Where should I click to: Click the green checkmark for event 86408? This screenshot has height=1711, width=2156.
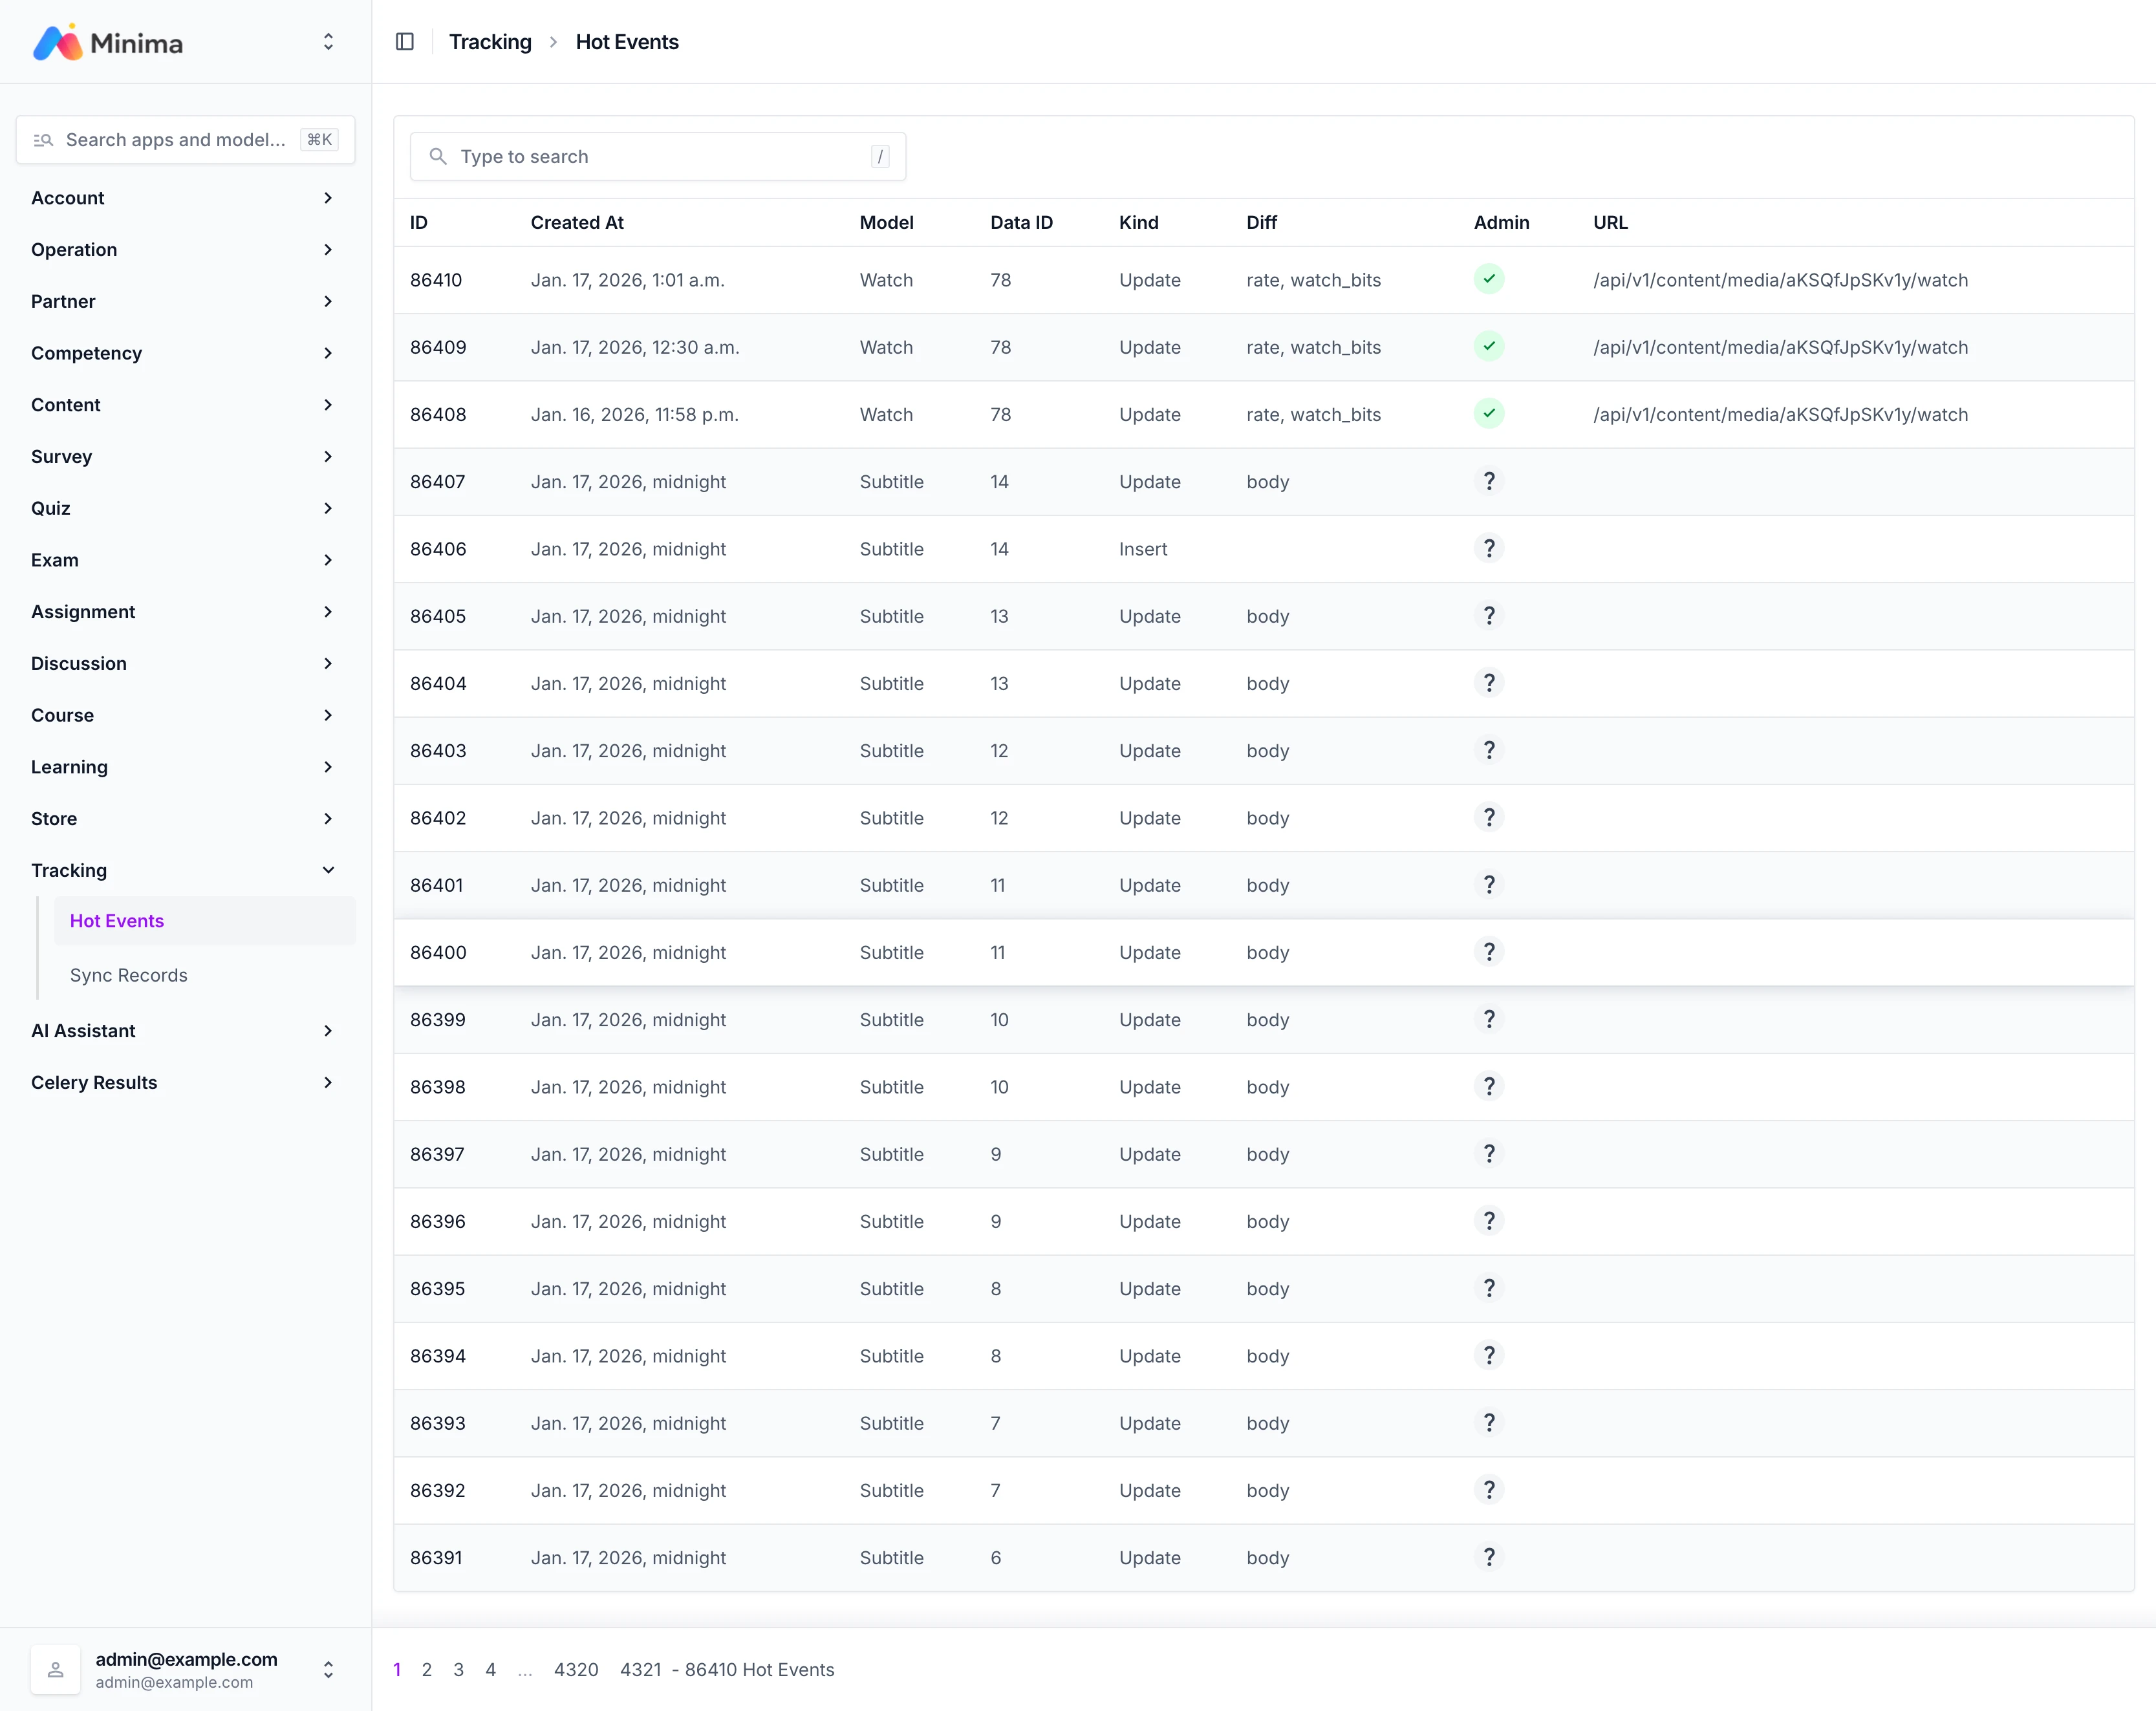point(1488,413)
